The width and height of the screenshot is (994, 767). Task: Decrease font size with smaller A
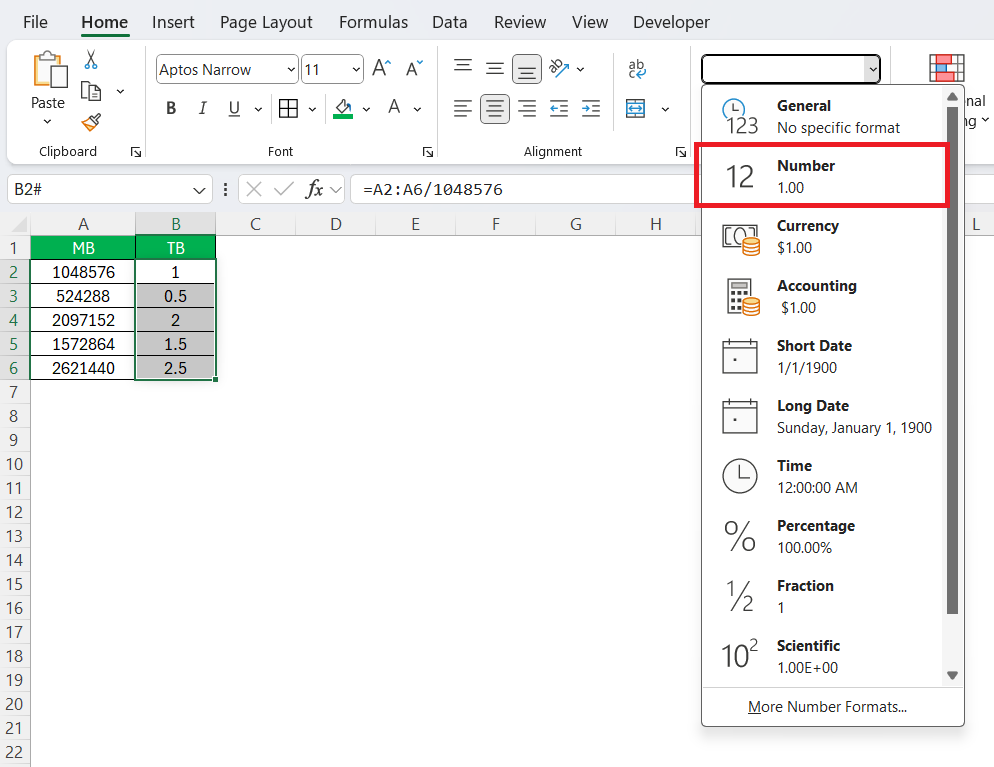point(414,68)
